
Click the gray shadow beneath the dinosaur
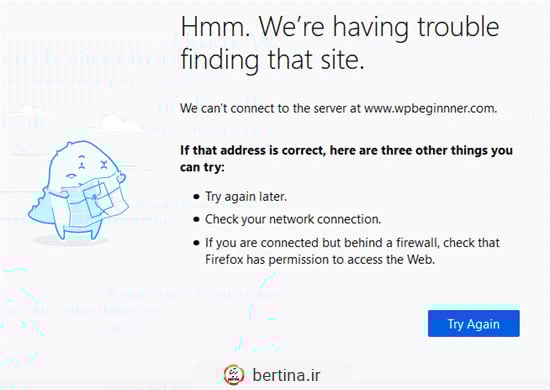pyautogui.click(x=70, y=241)
